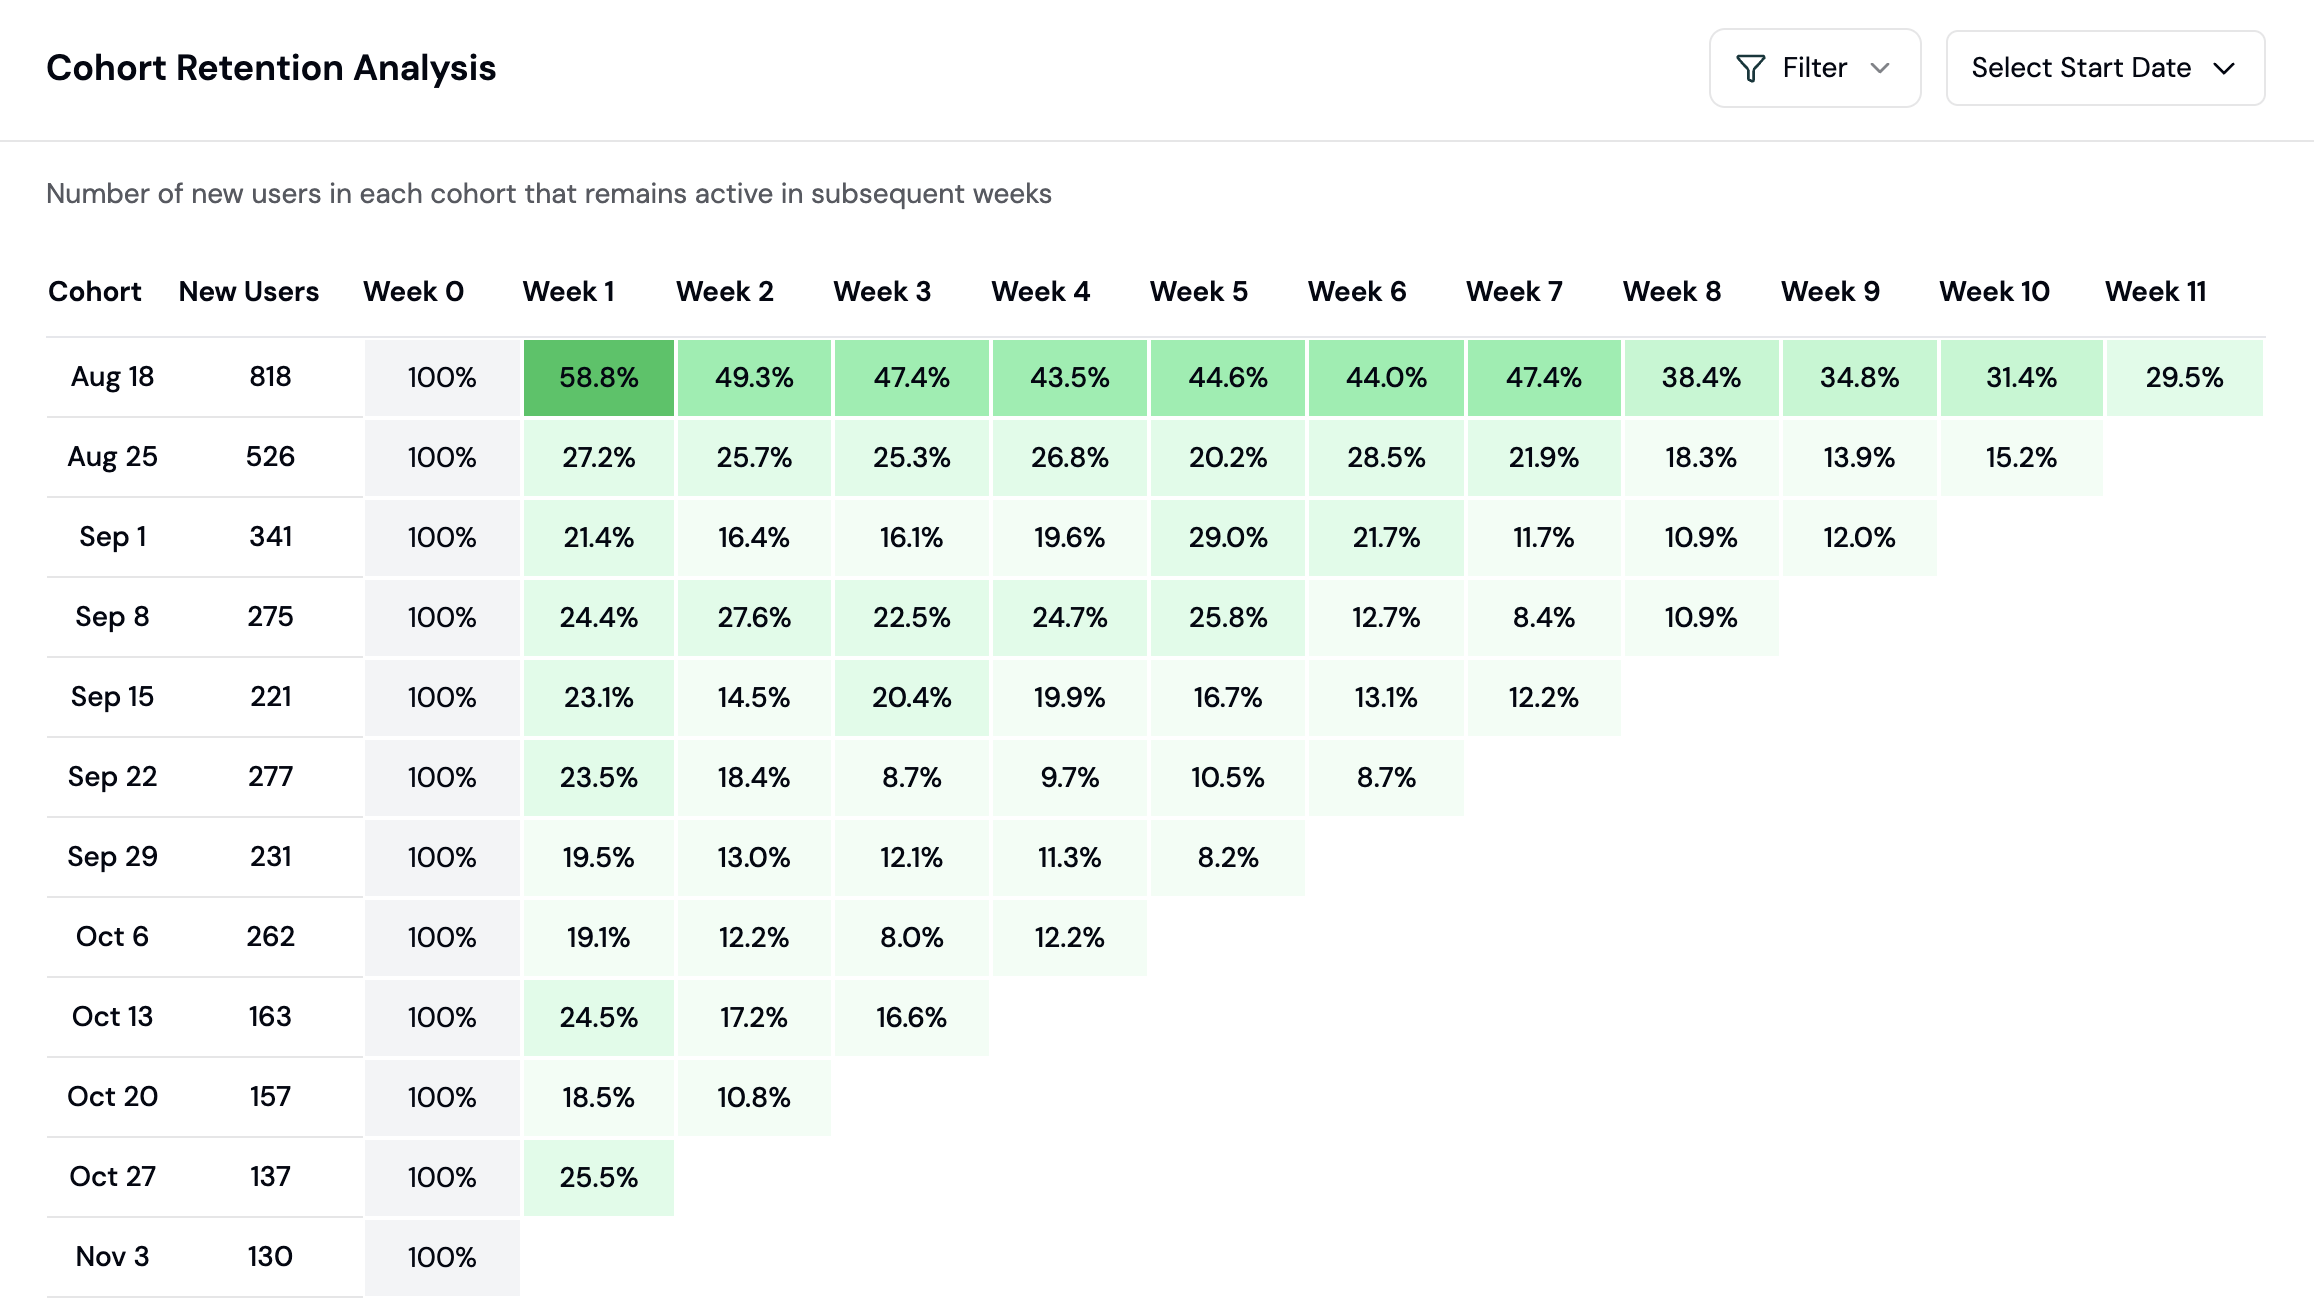Click the Cohort Retention Analysis title
Image resolution: width=2314 pixels, height=1310 pixels.
click(x=271, y=67)
